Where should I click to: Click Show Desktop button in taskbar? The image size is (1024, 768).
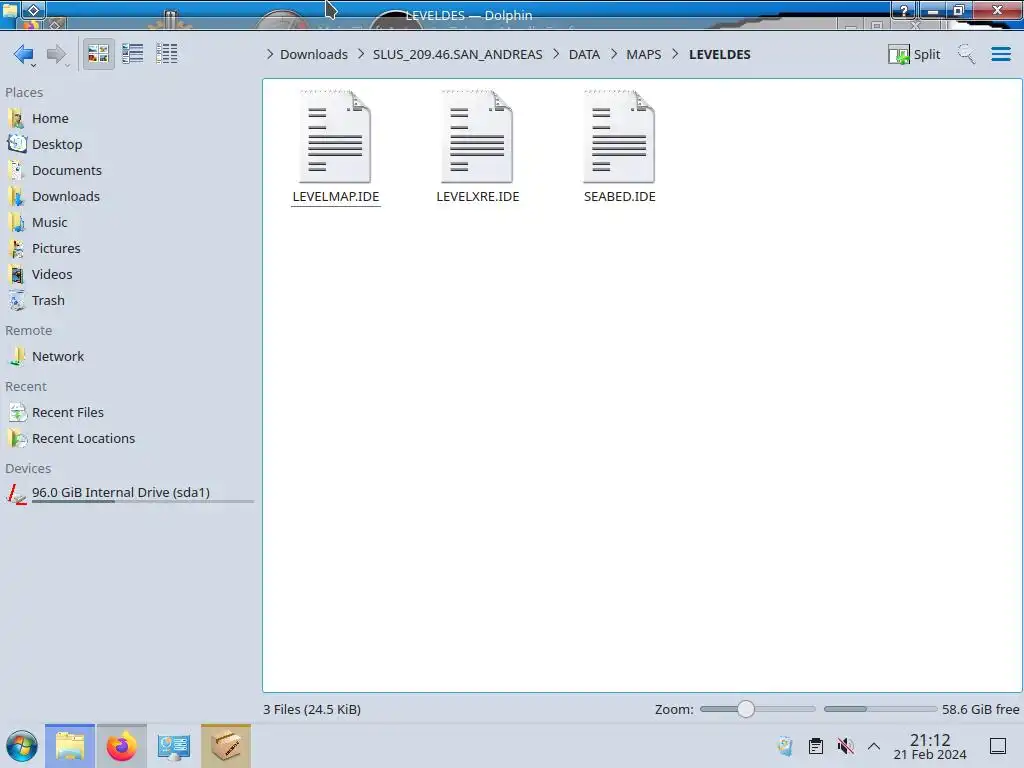click(997, 746)
